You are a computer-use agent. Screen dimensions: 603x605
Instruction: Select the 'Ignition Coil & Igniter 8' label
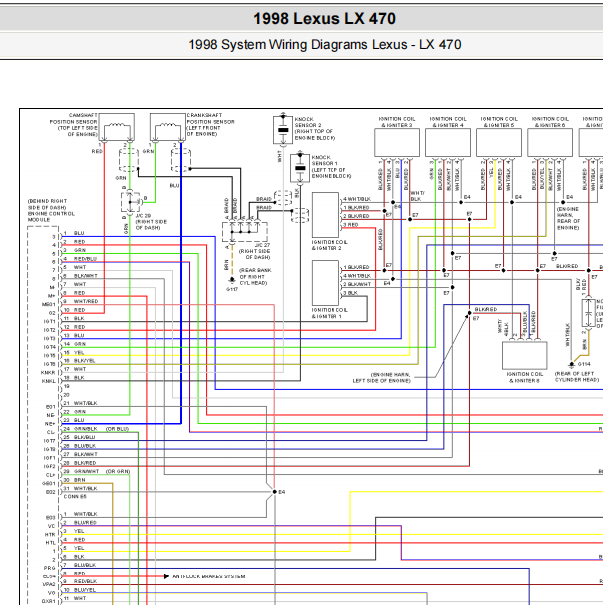(x=525, y=377)
